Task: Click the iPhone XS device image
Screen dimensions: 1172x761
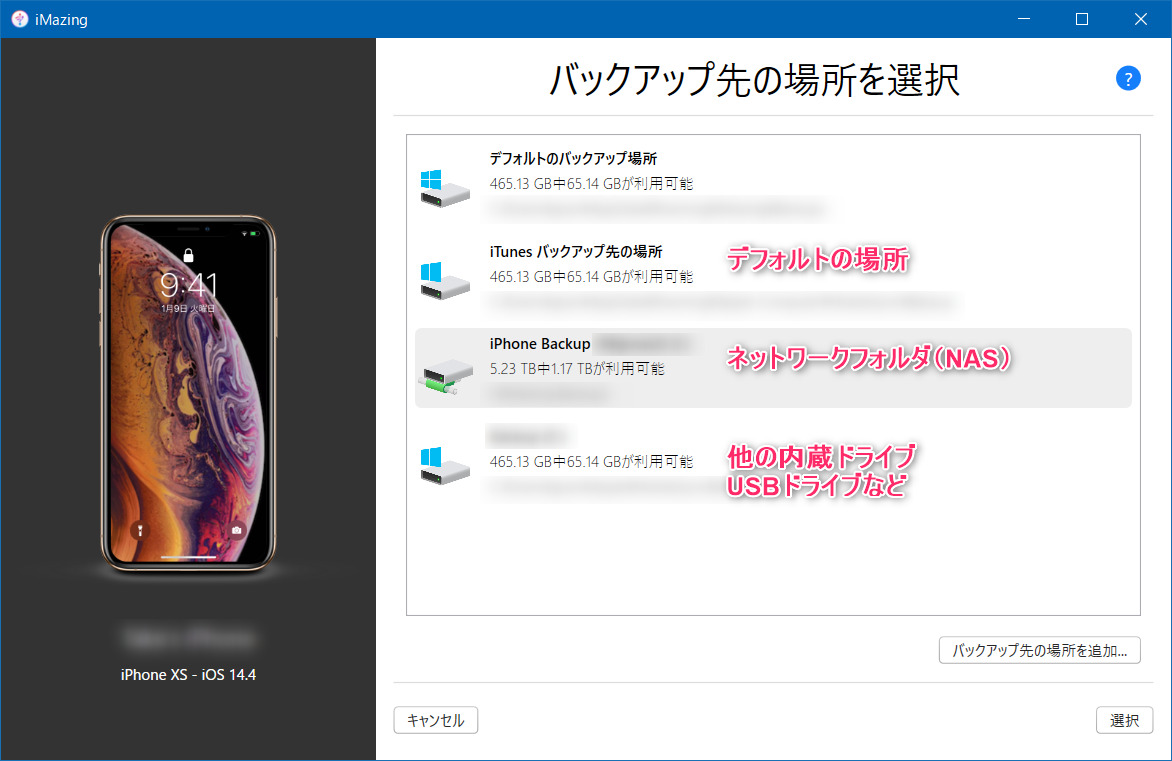Action: [x=188, y=394]
